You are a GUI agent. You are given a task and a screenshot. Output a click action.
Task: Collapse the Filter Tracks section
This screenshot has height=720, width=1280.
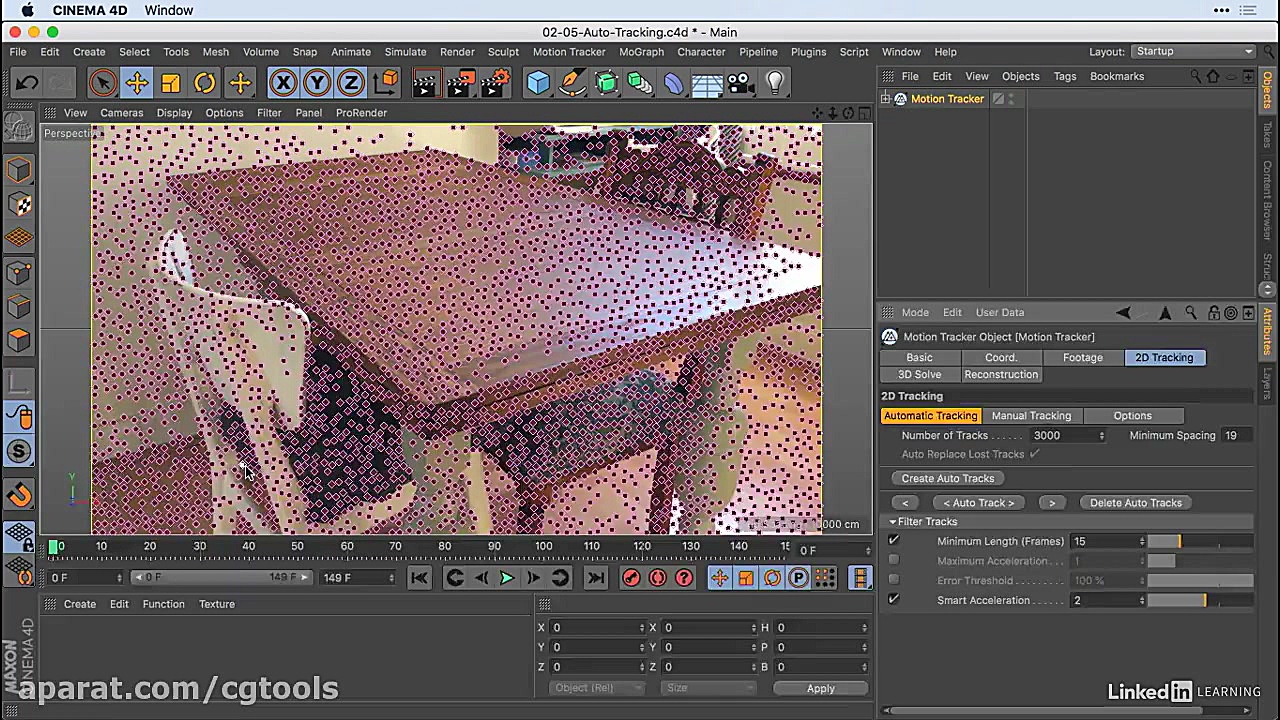[893, 522]
